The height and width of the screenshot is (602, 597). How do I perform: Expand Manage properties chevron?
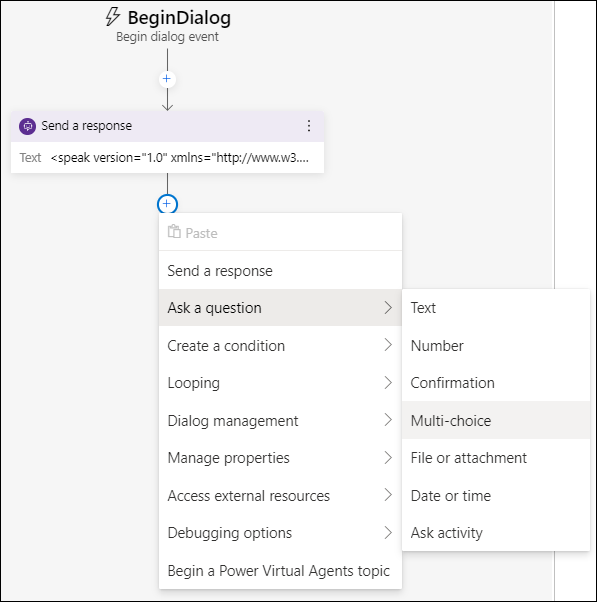388,458
